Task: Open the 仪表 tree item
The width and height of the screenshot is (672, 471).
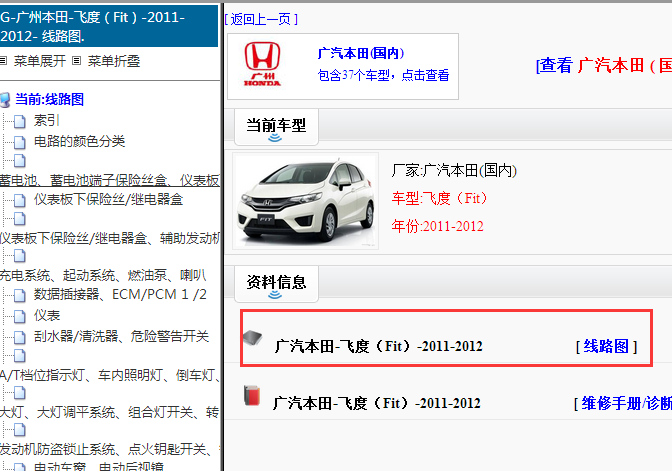Action: (x=47, y=315)
